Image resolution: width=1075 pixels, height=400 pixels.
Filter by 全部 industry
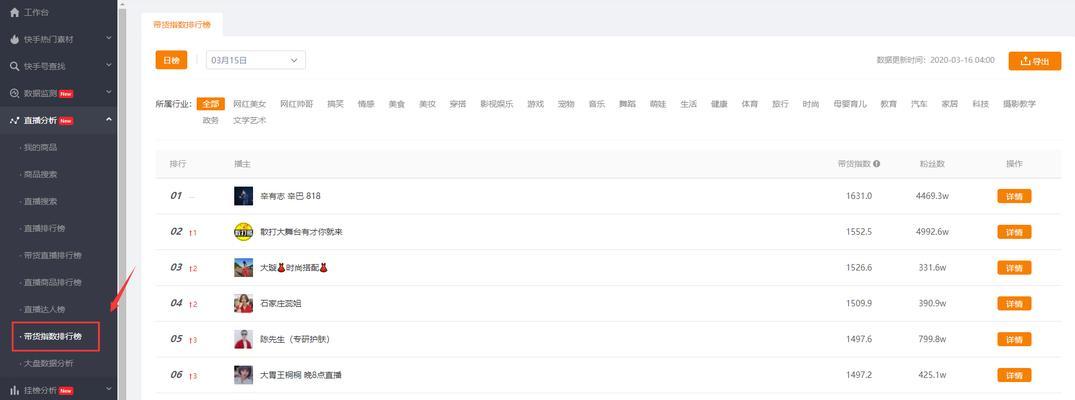coord(210,104)
